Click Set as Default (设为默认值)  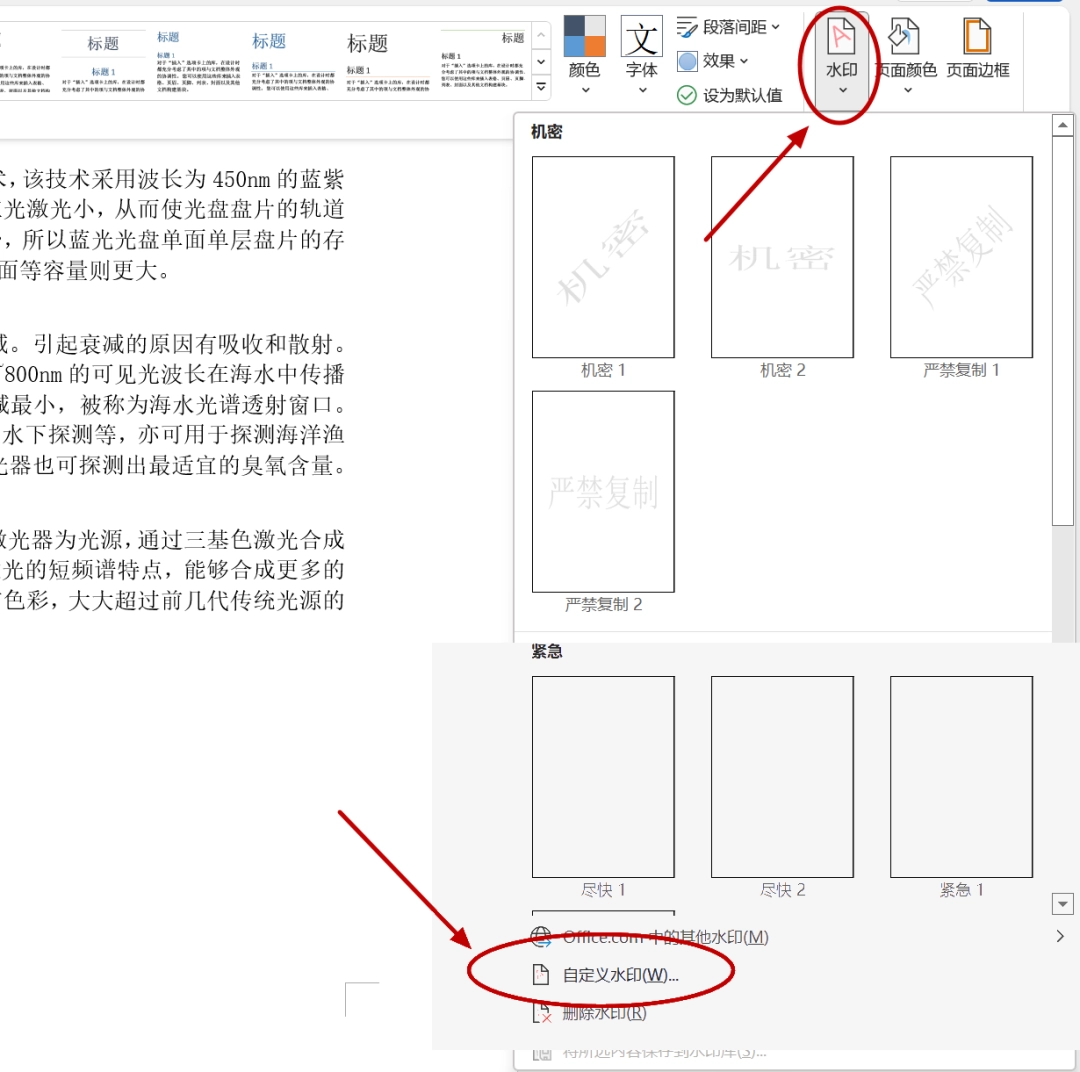(729, 95)
